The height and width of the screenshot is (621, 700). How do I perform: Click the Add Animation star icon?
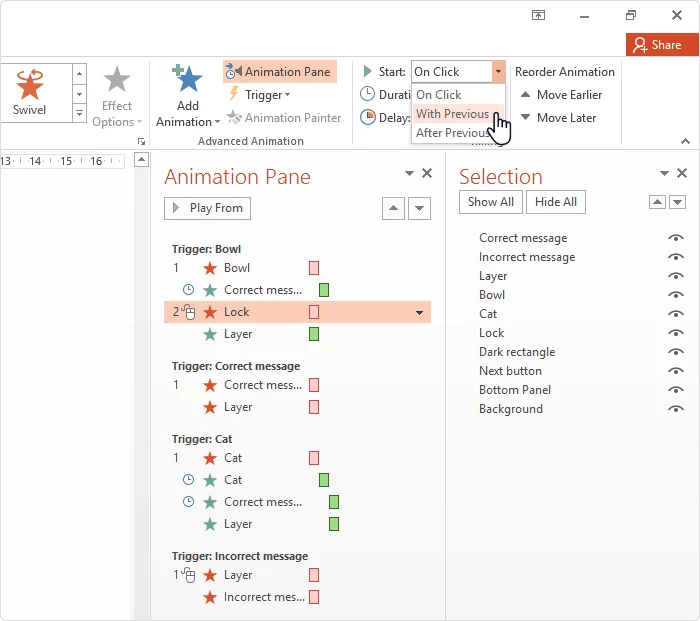tap(188, 79)
